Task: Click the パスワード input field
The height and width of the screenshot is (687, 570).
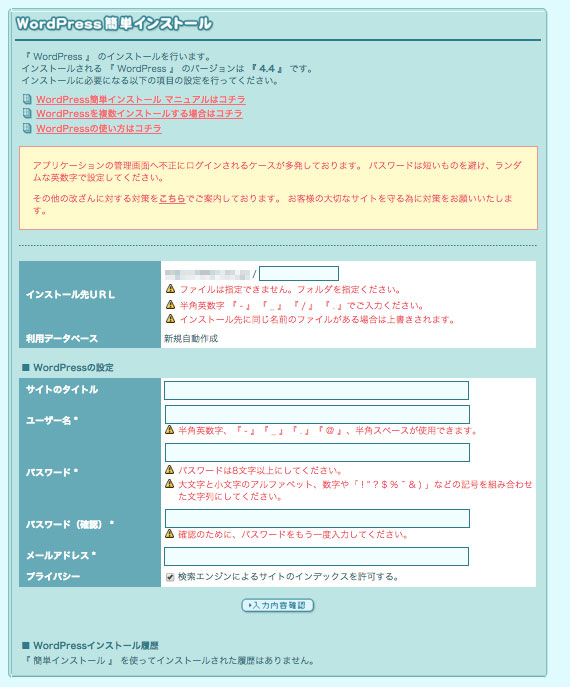Action: [317, 452]
